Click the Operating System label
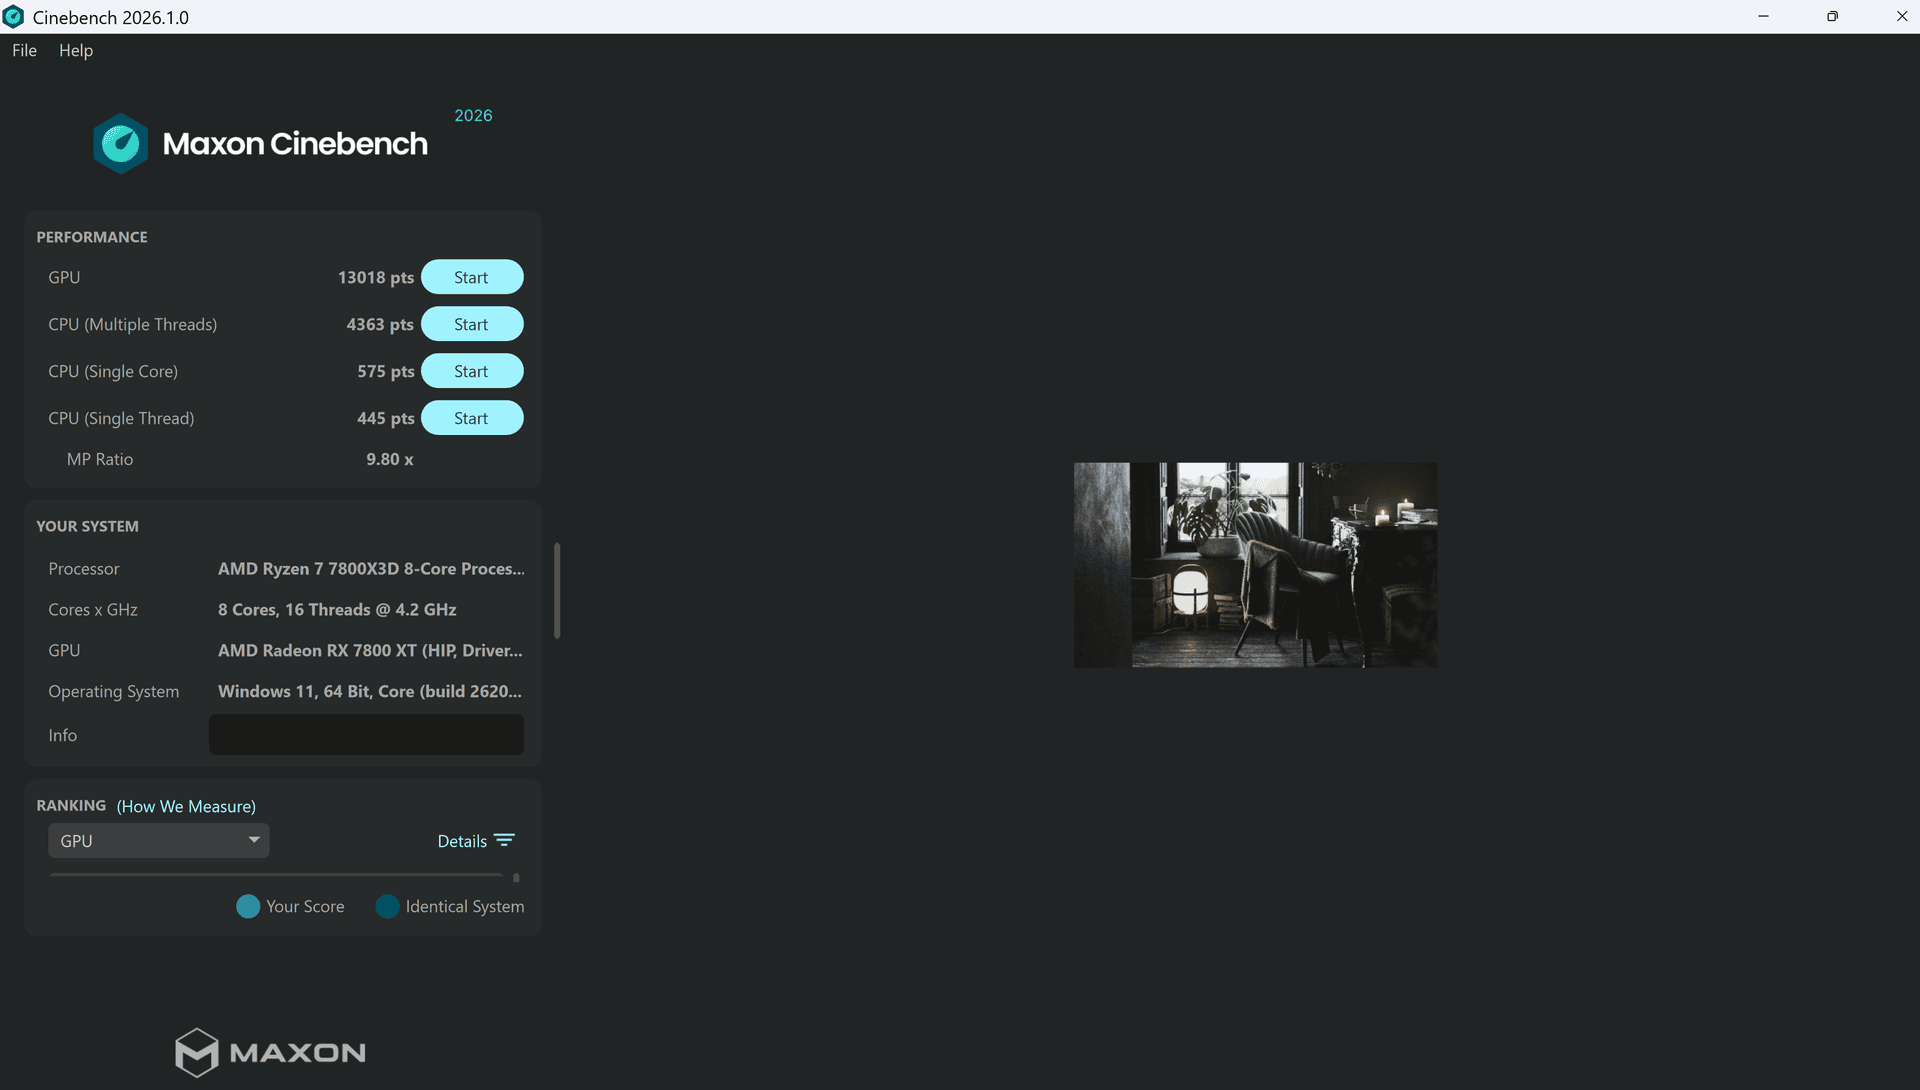The width and height of the screenshot is (1920, 1090). 114,692
